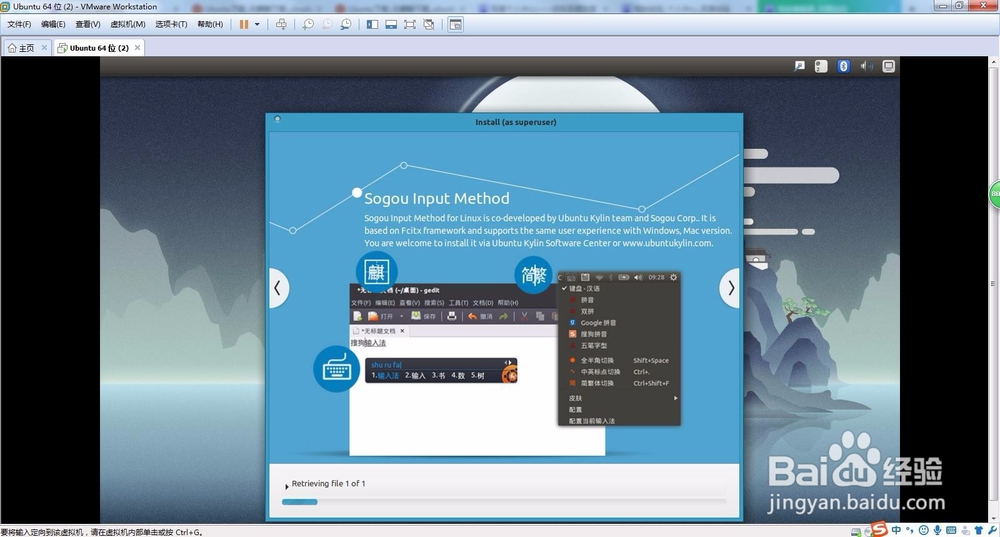
Task: Show or hide the library sidebar icon
Action: pyautogui.click(x=372, y=24)
